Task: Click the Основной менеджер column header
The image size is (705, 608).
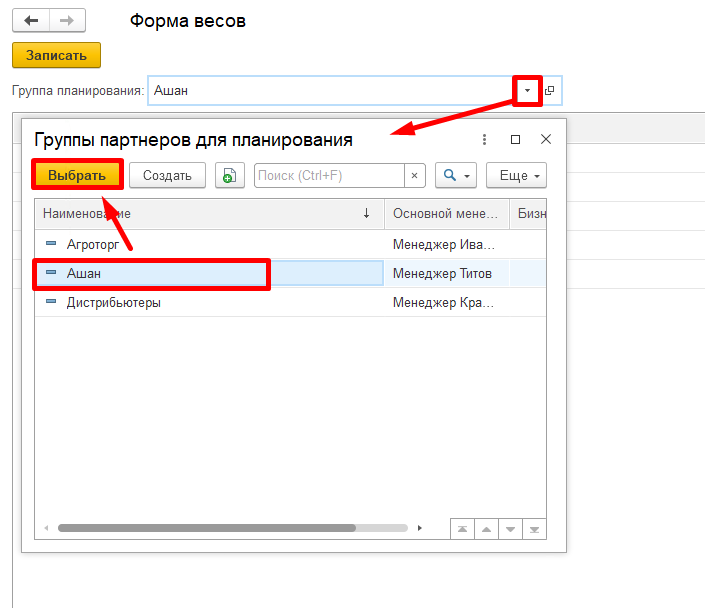Action: click(445, 213)
